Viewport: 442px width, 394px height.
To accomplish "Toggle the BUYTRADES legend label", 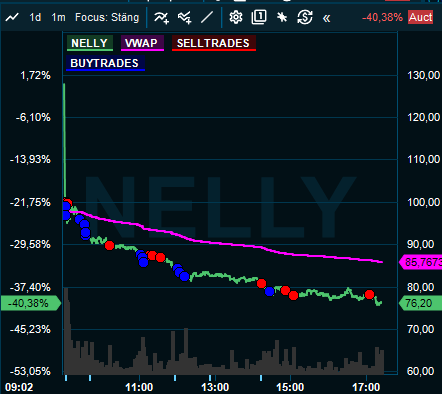I will click(x=105, y=63).
